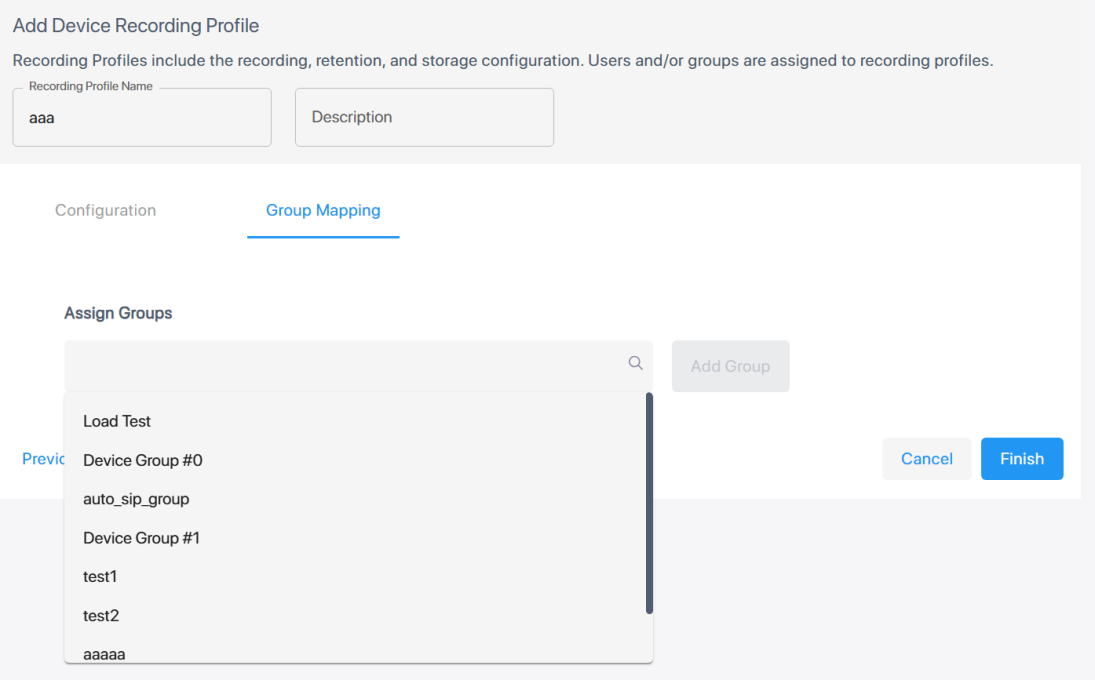
Task: Select the Group Mapping tab
Action: 323,210
